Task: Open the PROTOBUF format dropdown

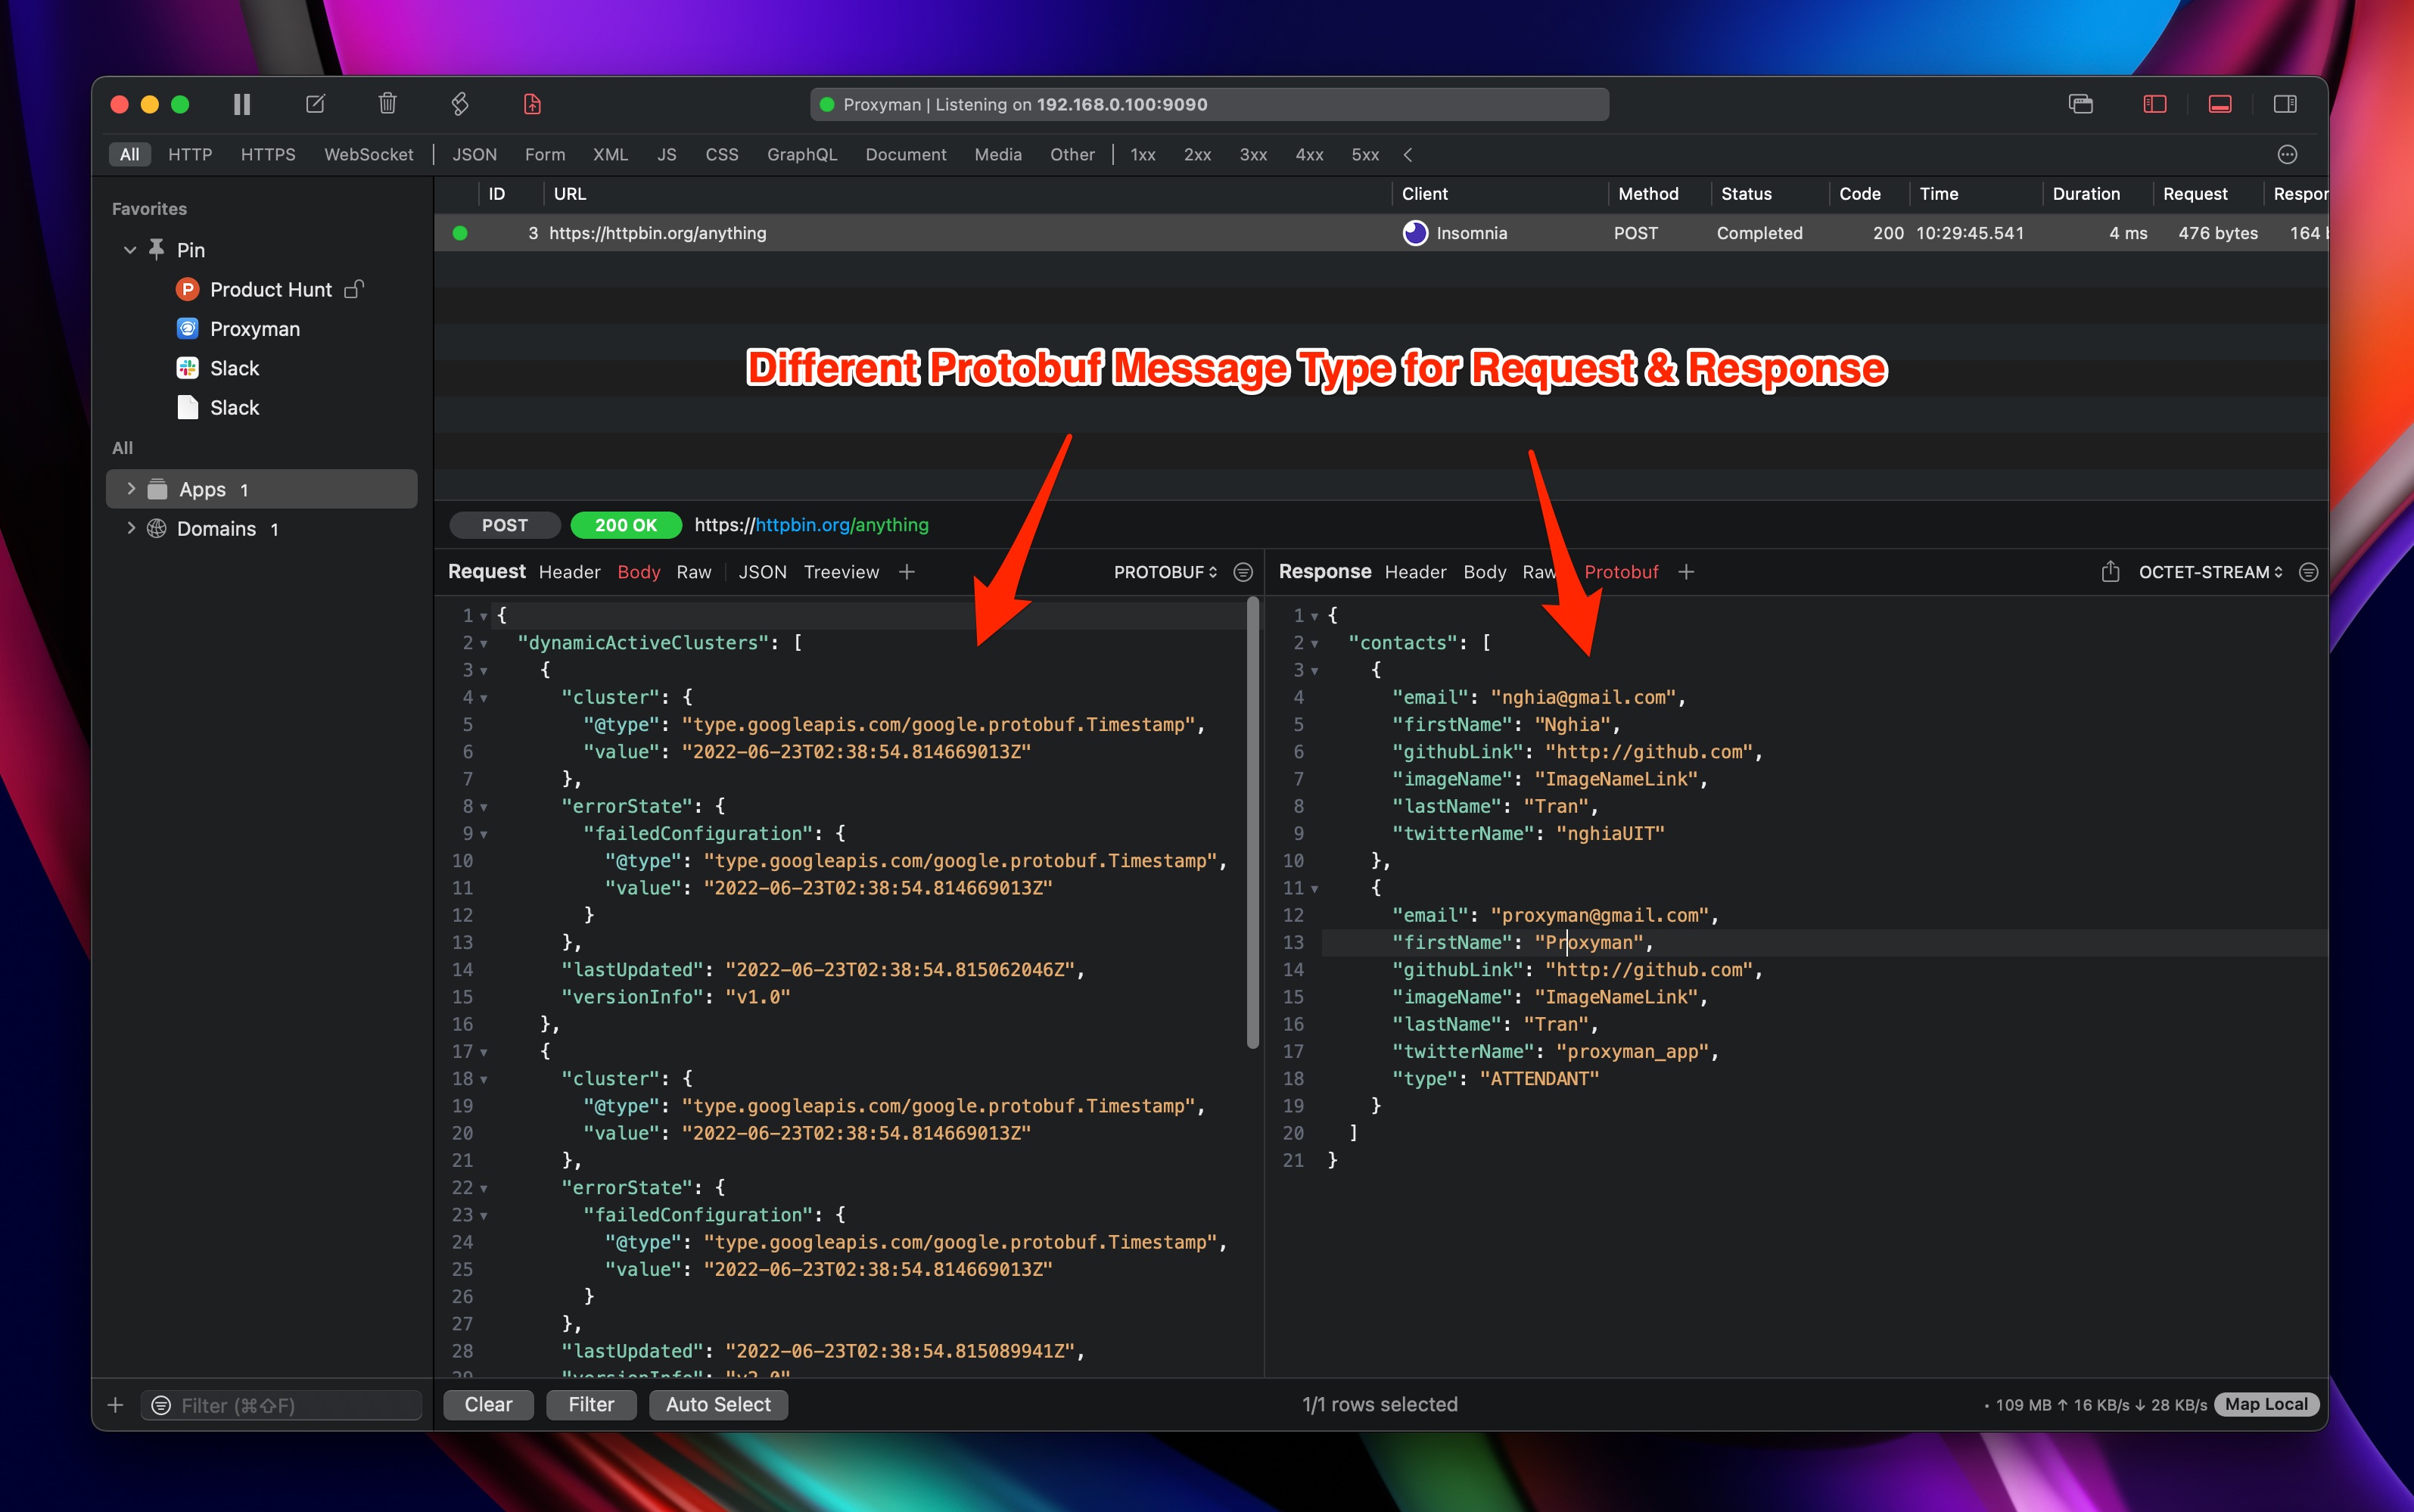Action: pyautogui.click(x=1165, y=572)
